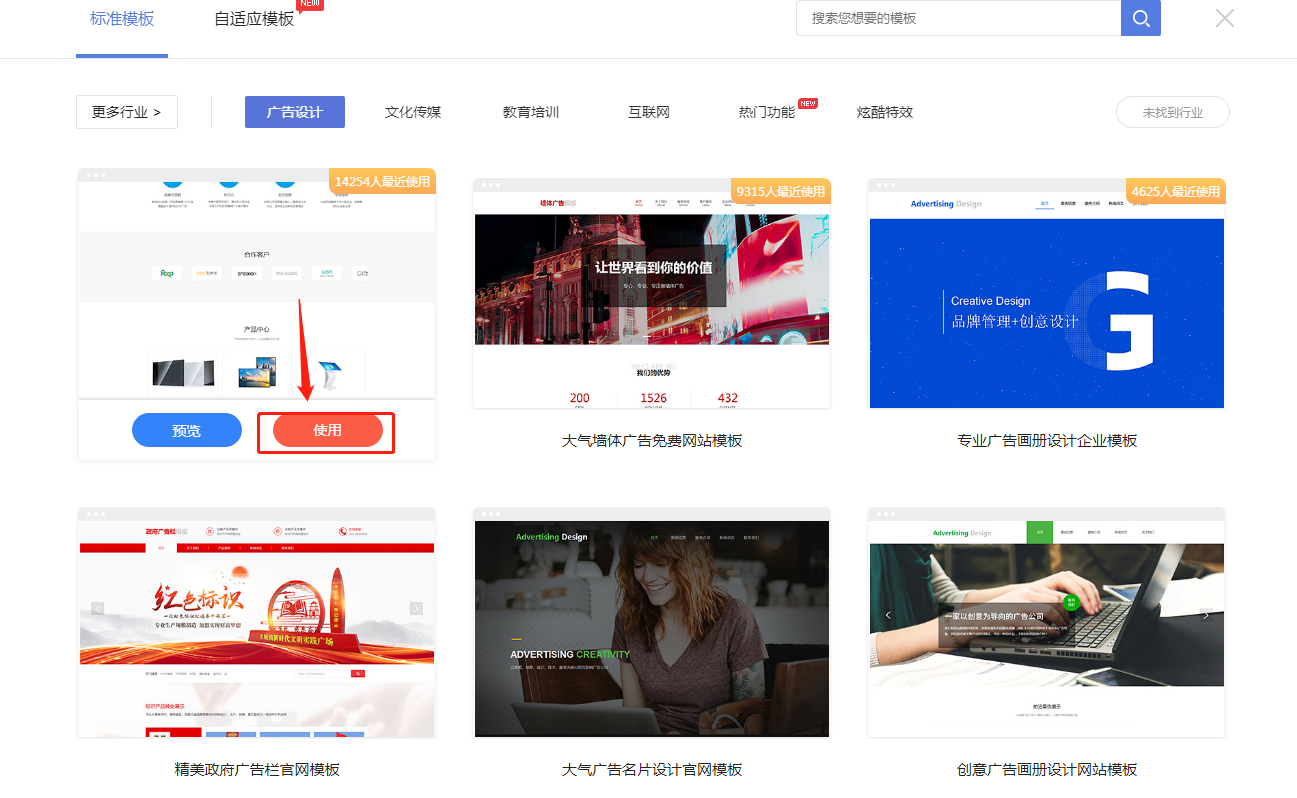The height and width of the screenshot is (798, 1297).
Task: Close the template picker dialog
Action: pos(1225,18)
